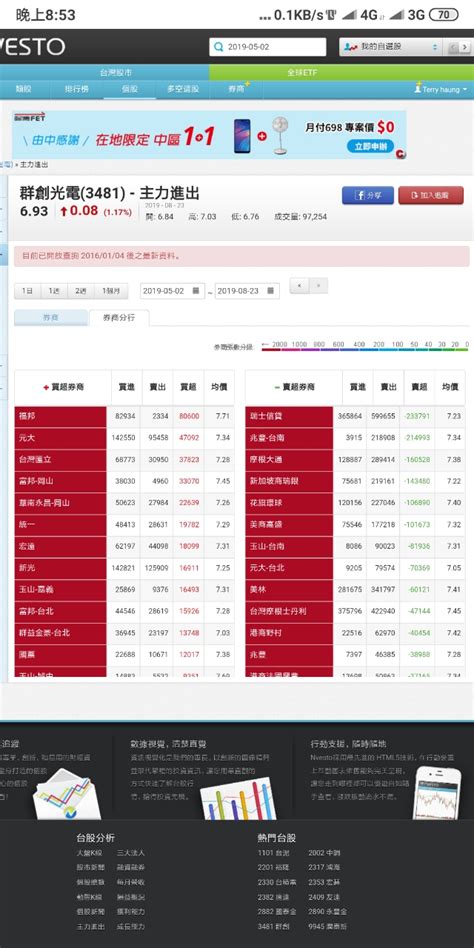474x948 pixels.
Task: Click the 分享 share button
Action: click(368, 195)
